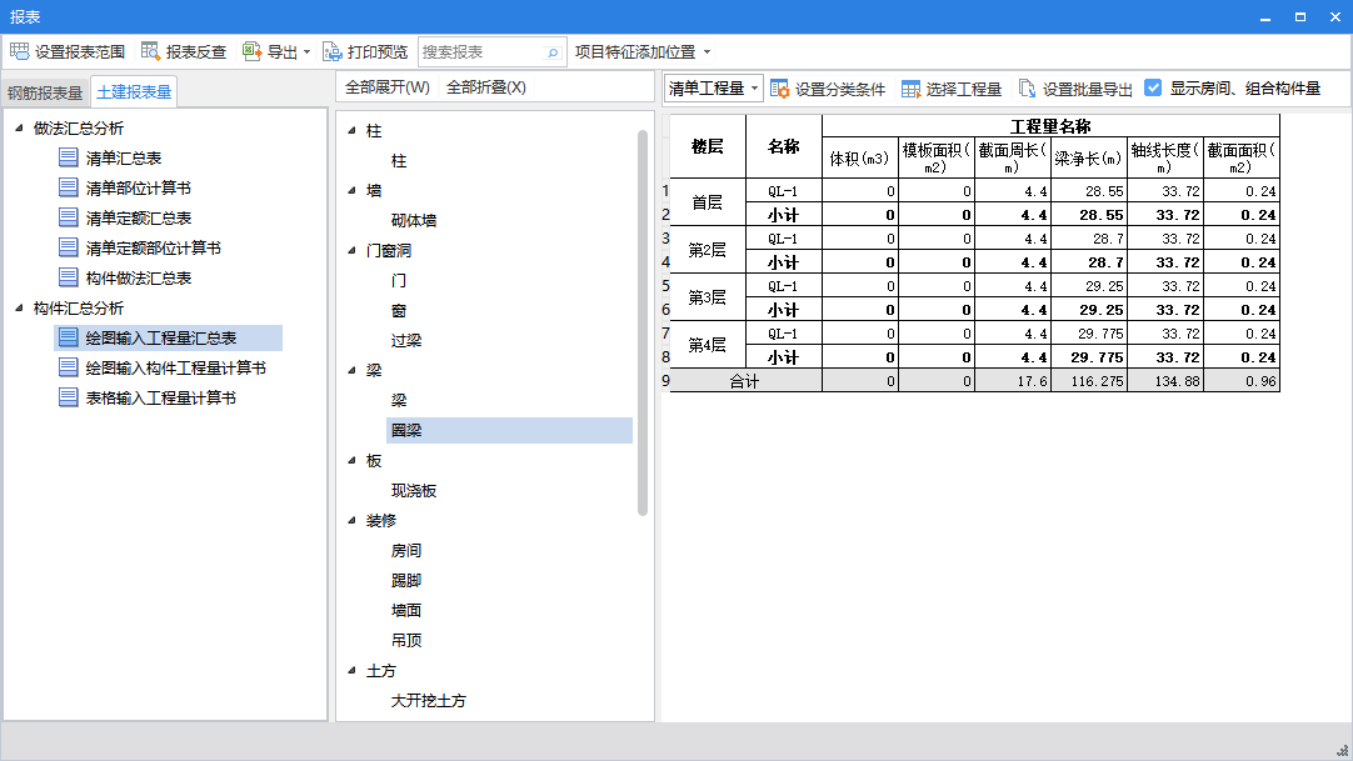1353x761 pixels.
Task: Select 窗 in component tree
Action: 399,310
